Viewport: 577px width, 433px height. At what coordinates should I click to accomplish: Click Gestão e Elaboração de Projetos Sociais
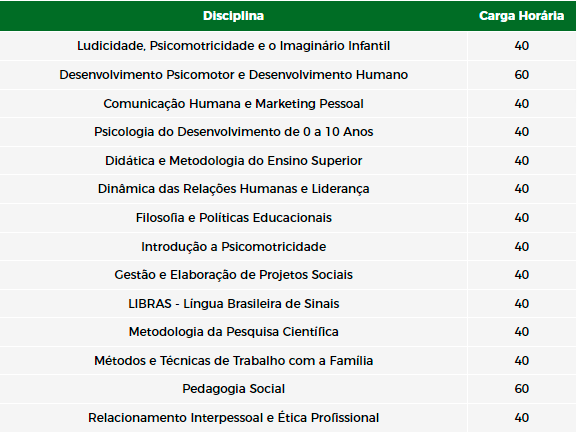click(233, 275)
